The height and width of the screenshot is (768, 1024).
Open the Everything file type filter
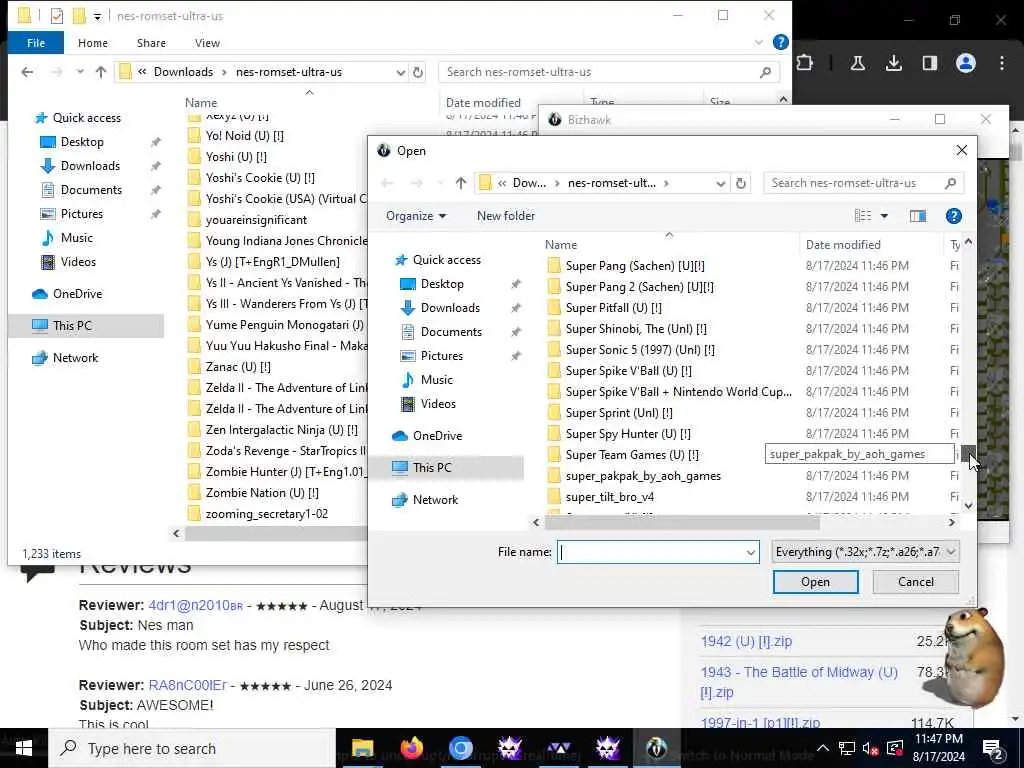pos(865,552)
